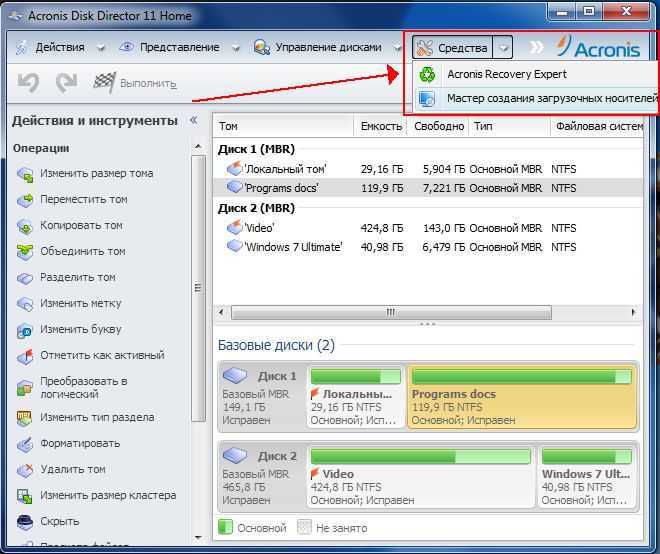The image size is (660, 554).
Task: Click the Split volume icon (Разделить том)
Action: pos(25,278)
